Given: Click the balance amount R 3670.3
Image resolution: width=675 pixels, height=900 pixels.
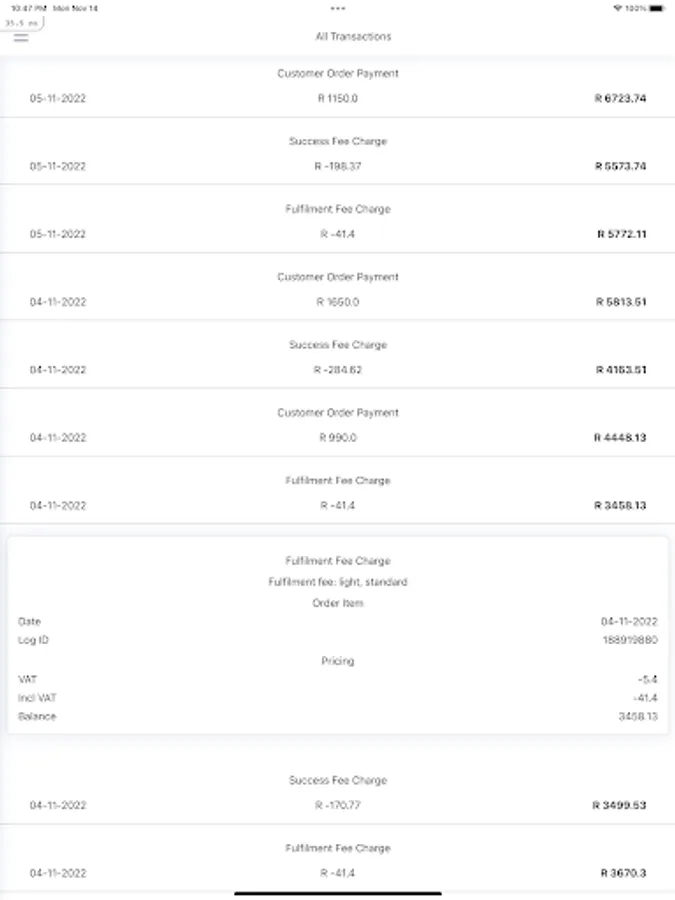Looking at the screenshot, I should pyautogui.click(x=623, y=873).
